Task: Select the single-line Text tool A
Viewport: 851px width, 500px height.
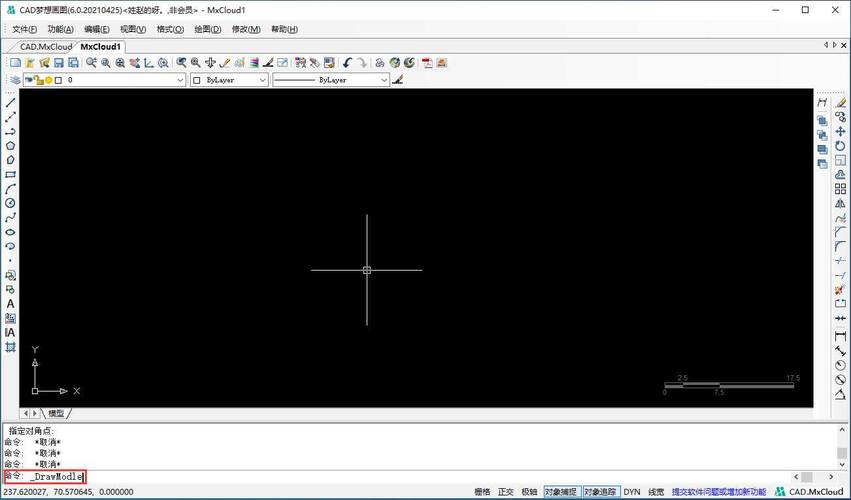Action: (10, 304)
